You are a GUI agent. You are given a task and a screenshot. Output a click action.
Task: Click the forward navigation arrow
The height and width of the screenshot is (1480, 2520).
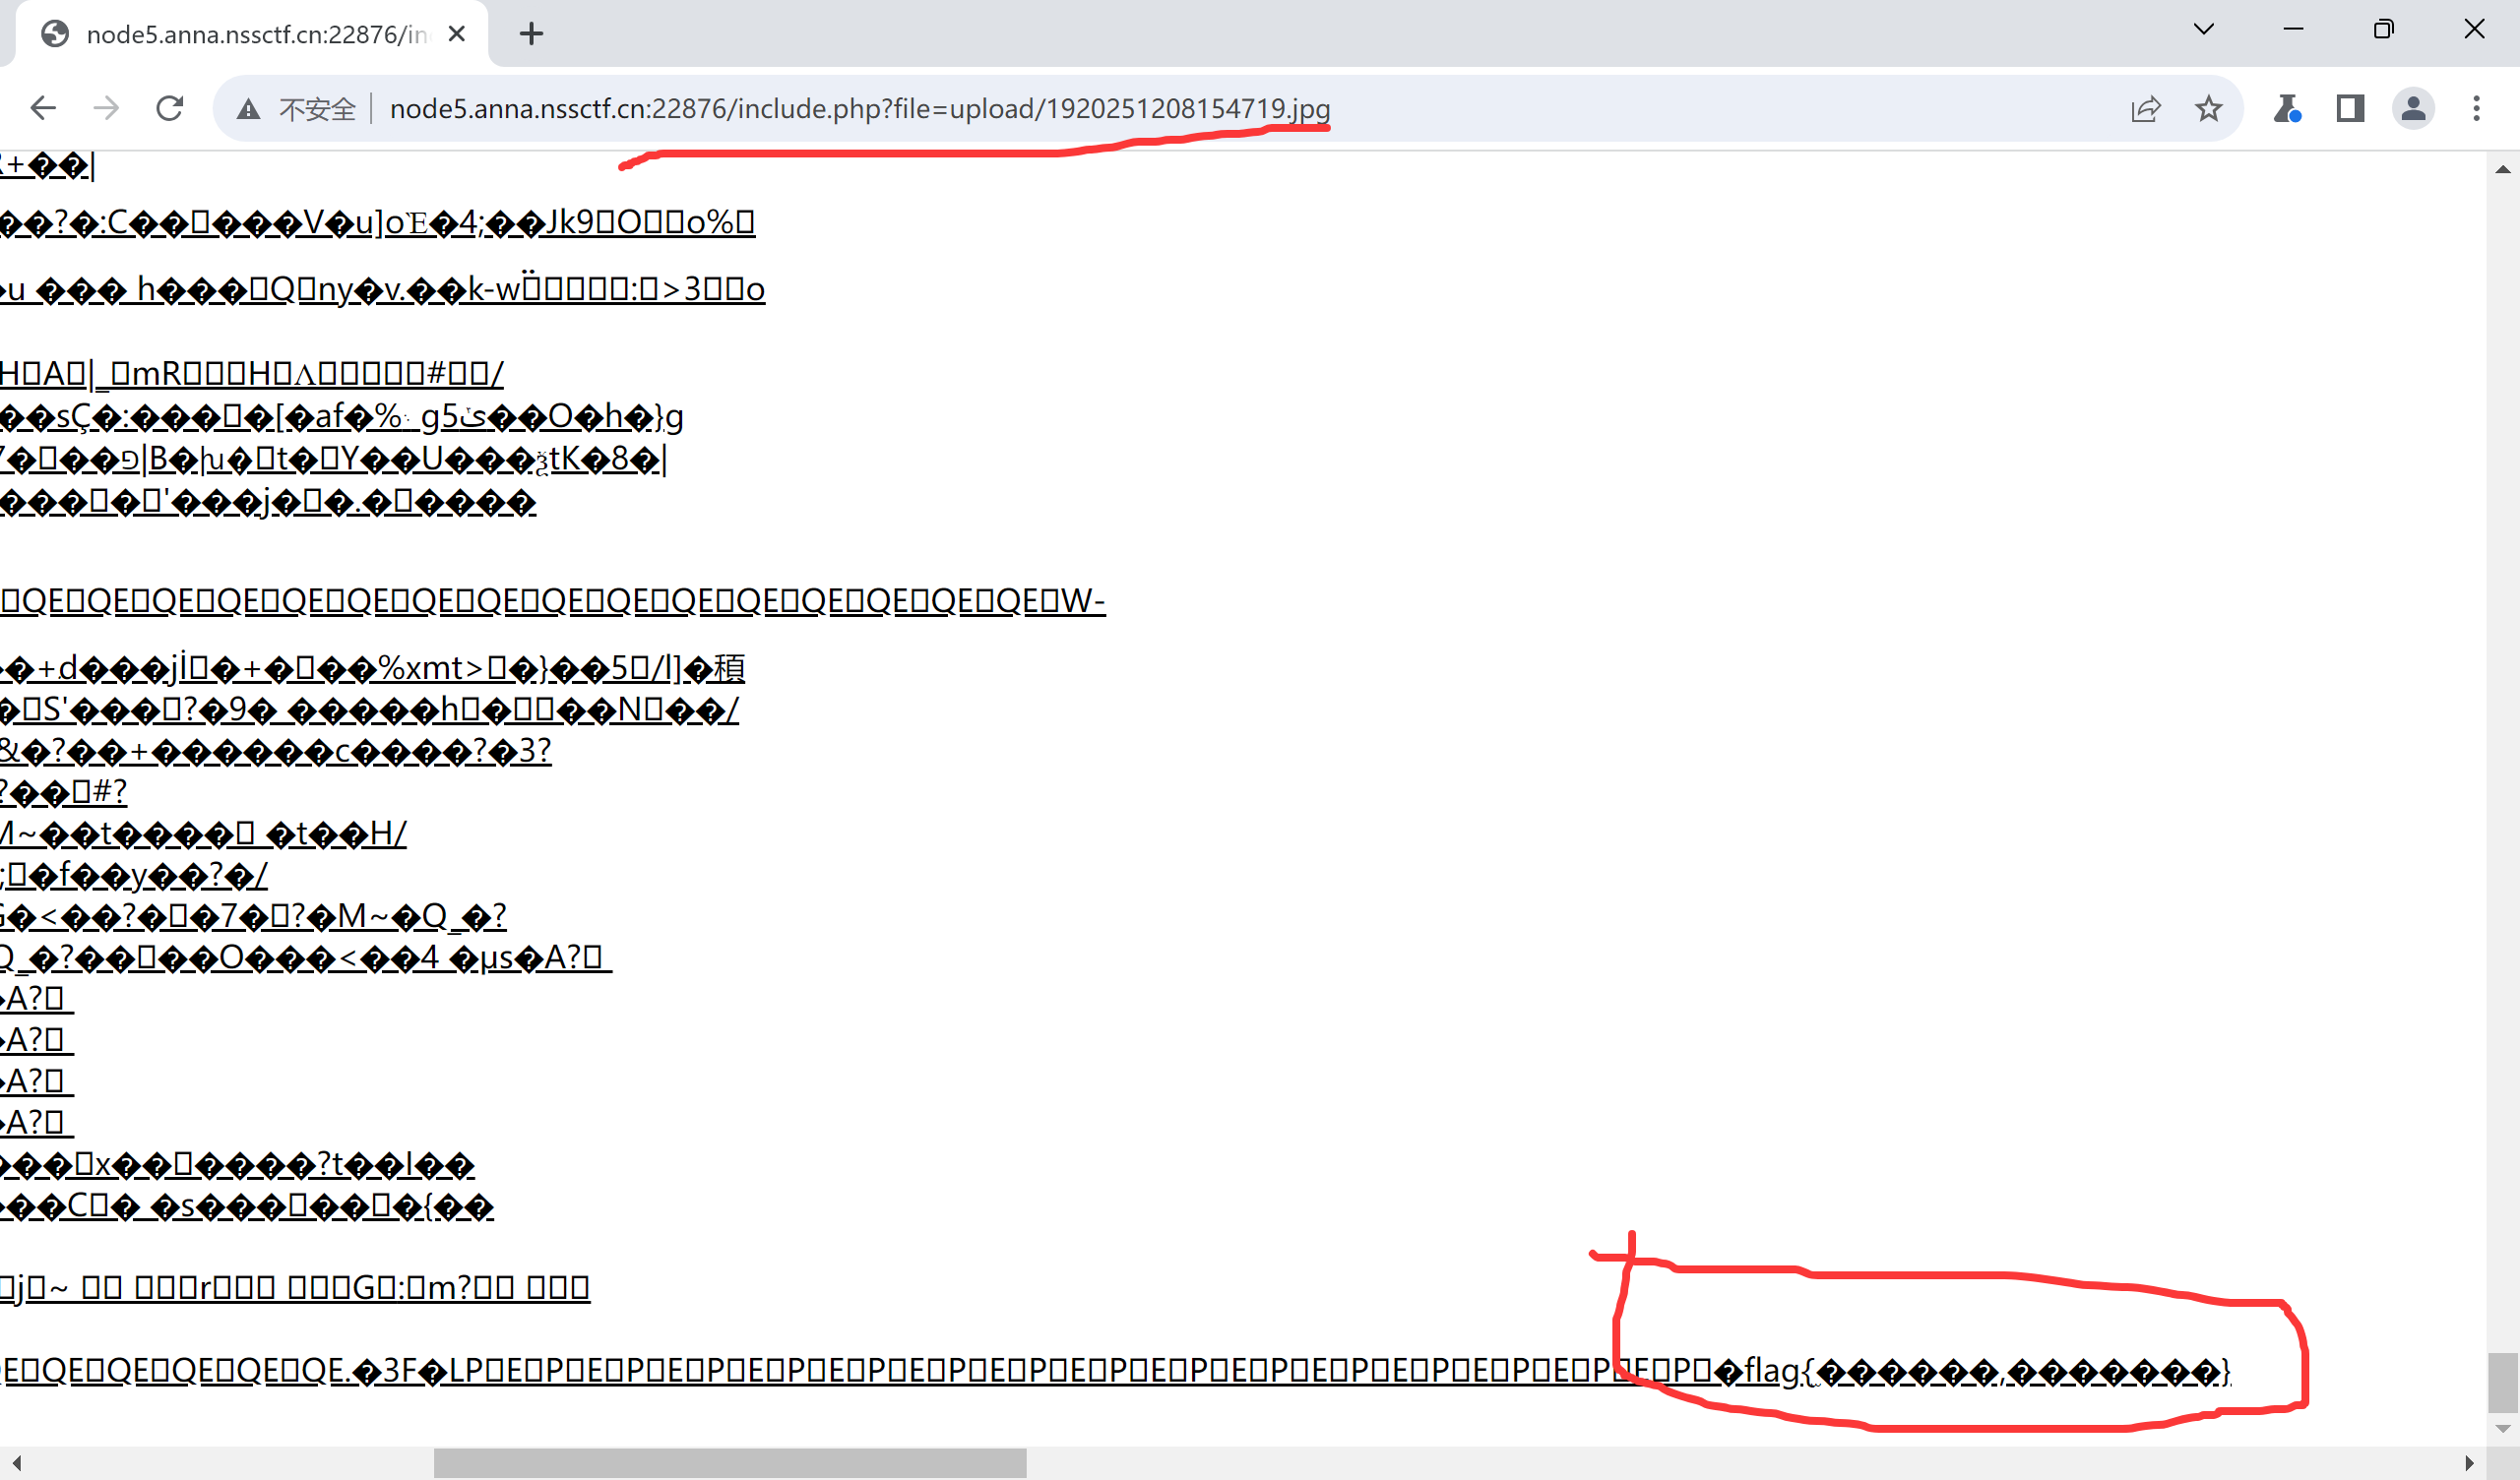coord(106,108)
